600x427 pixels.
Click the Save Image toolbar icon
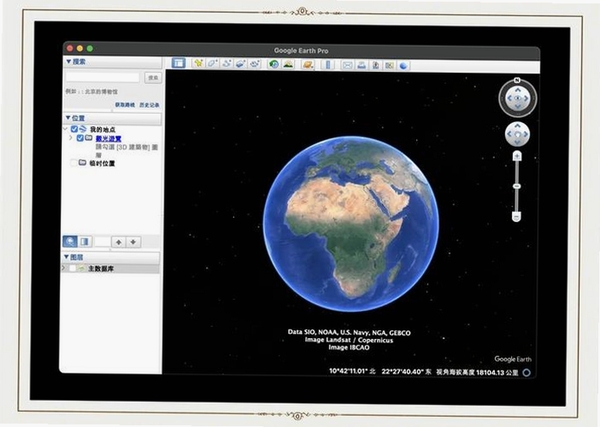pyautogui.click(x=375, y=65)
